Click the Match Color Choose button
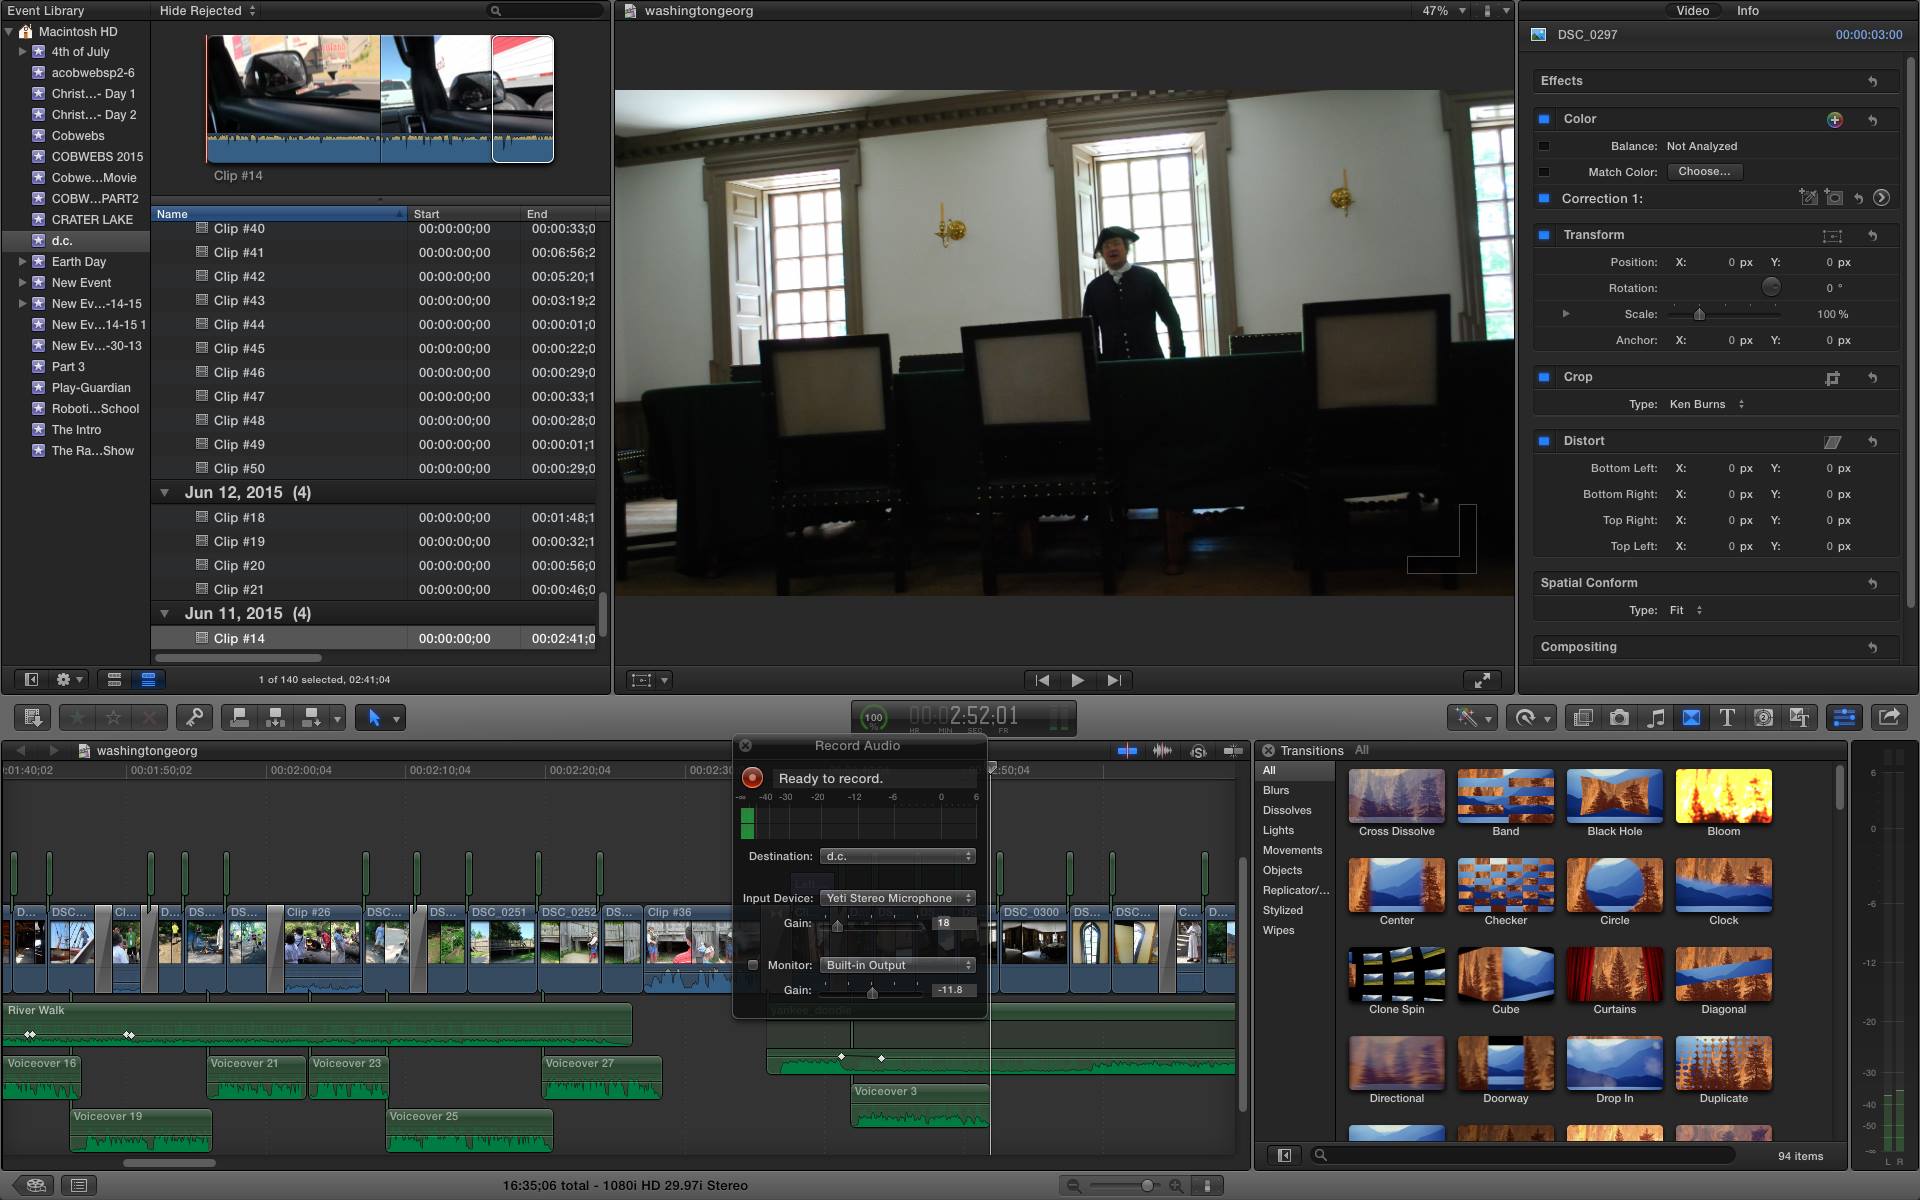1920x1200 pixels. pos(1704,172)
